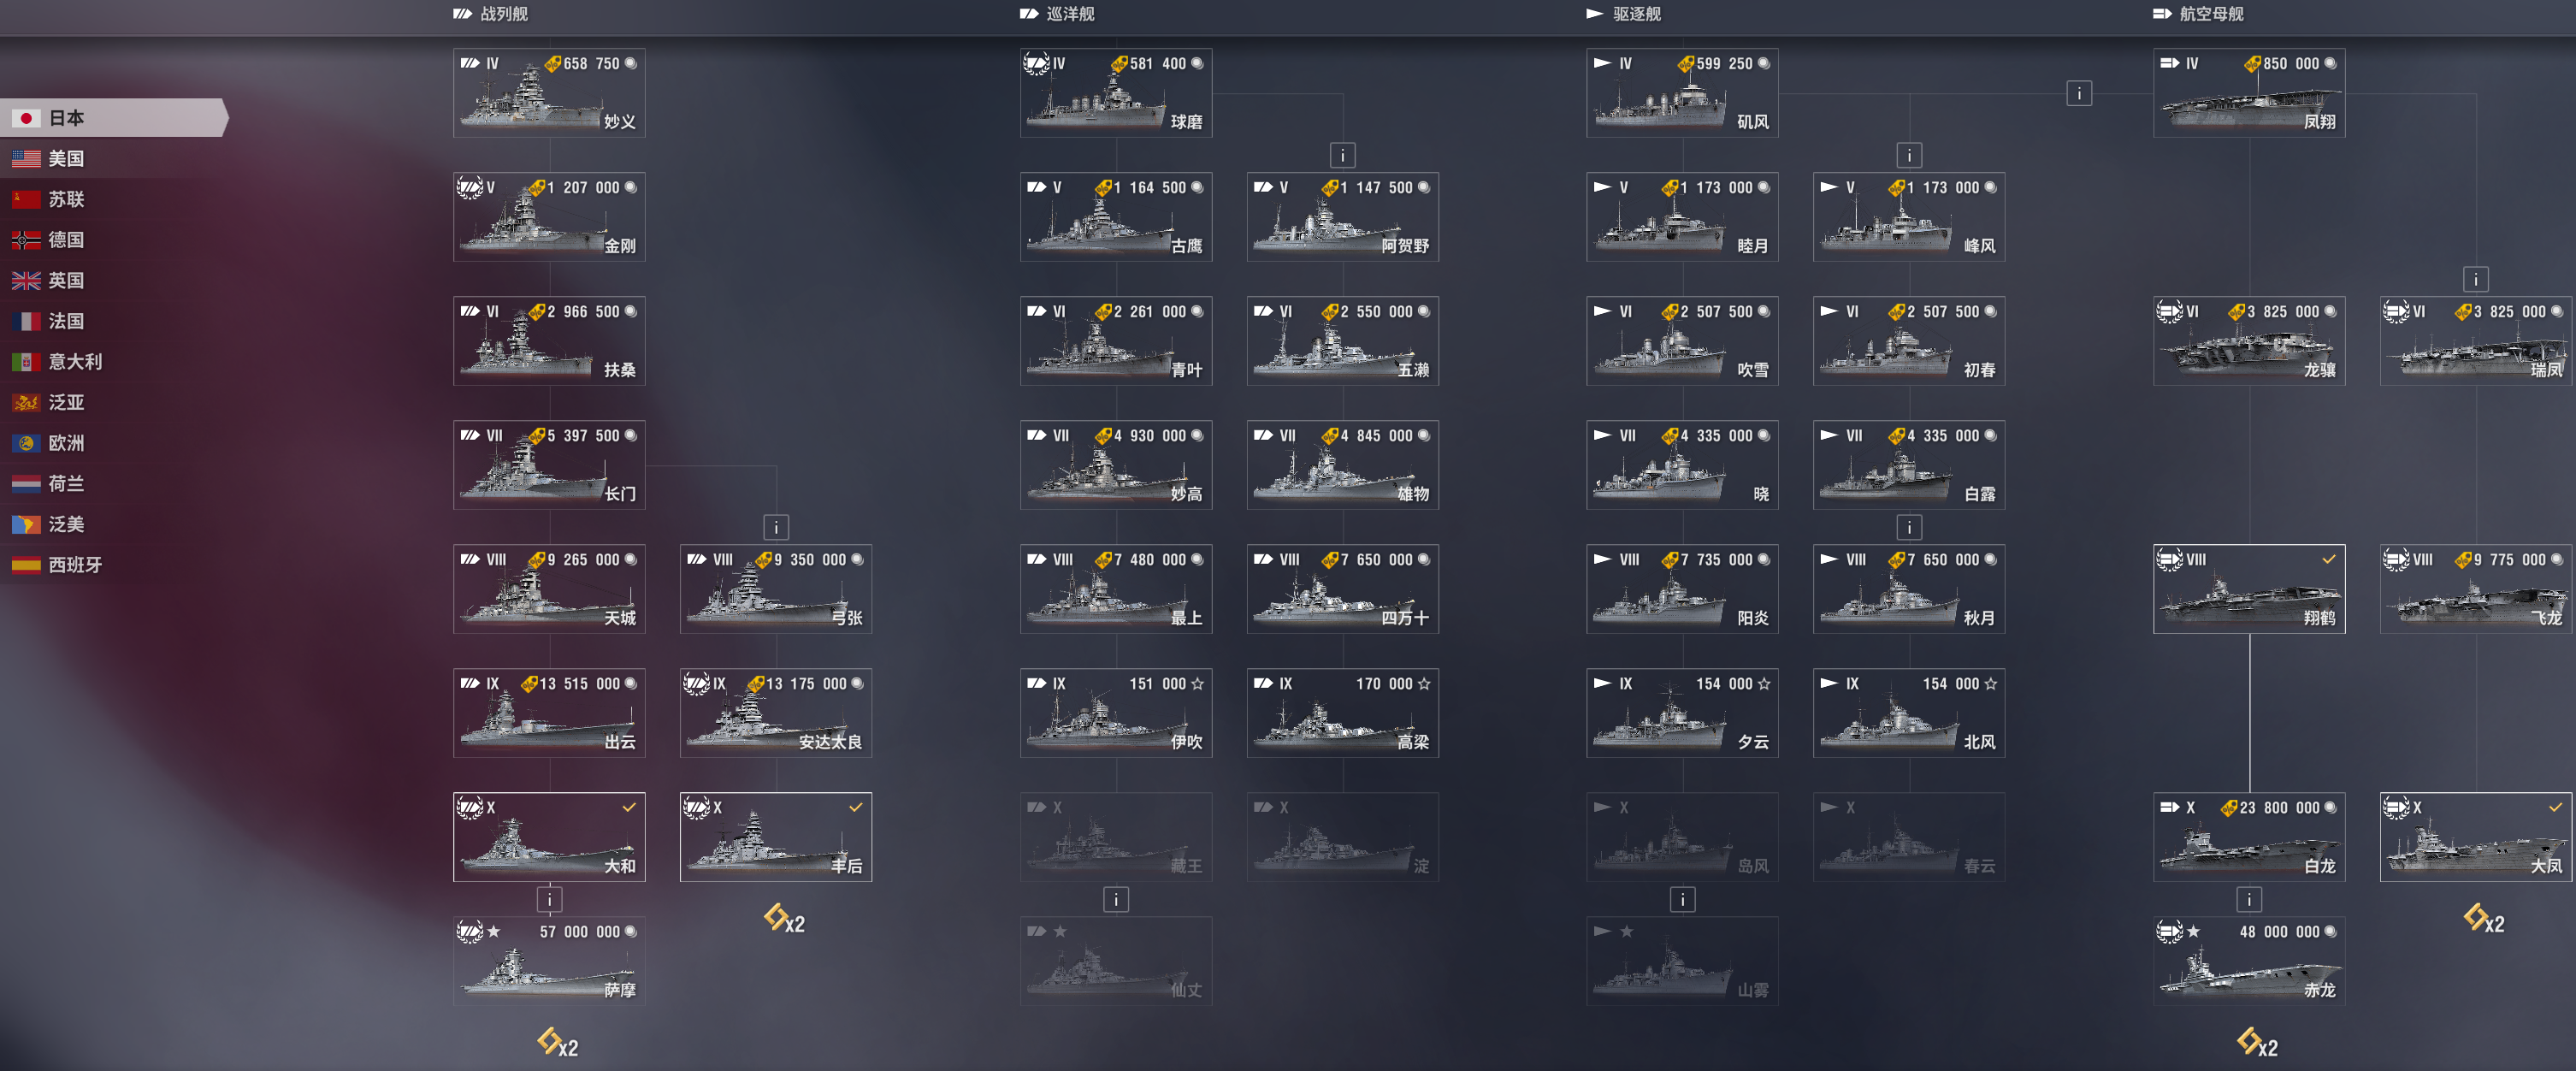Select the tier IX cruiser 伊吹
This screenshot has height=1071, width=2576.
(x=1116, y=713)
